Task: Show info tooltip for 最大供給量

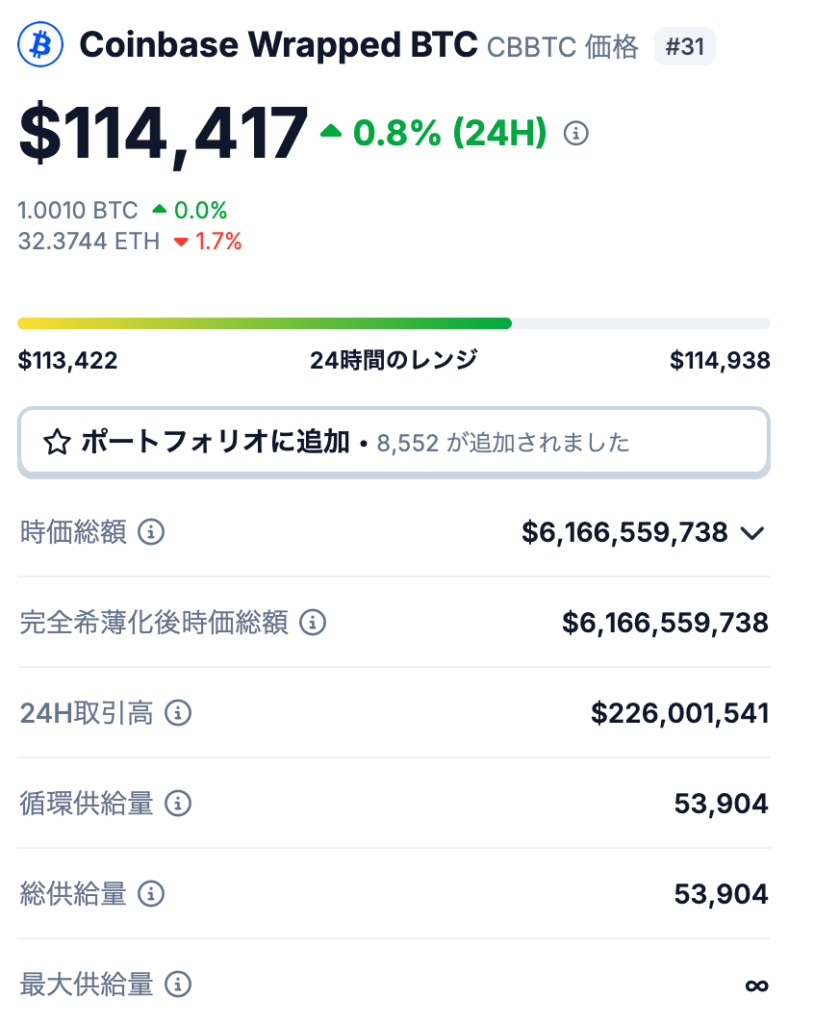Action: pyautogui.click(x=178, y=984)
